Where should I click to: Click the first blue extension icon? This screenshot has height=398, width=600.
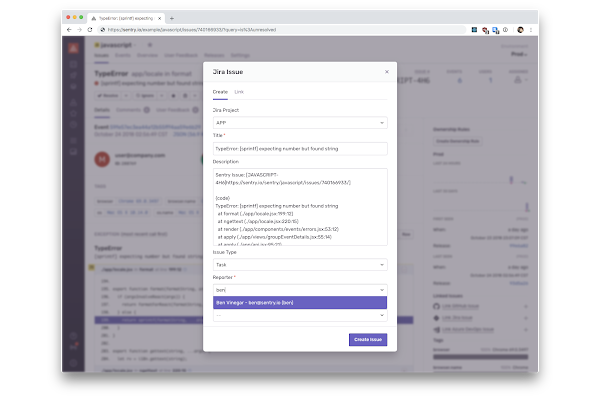474,29
